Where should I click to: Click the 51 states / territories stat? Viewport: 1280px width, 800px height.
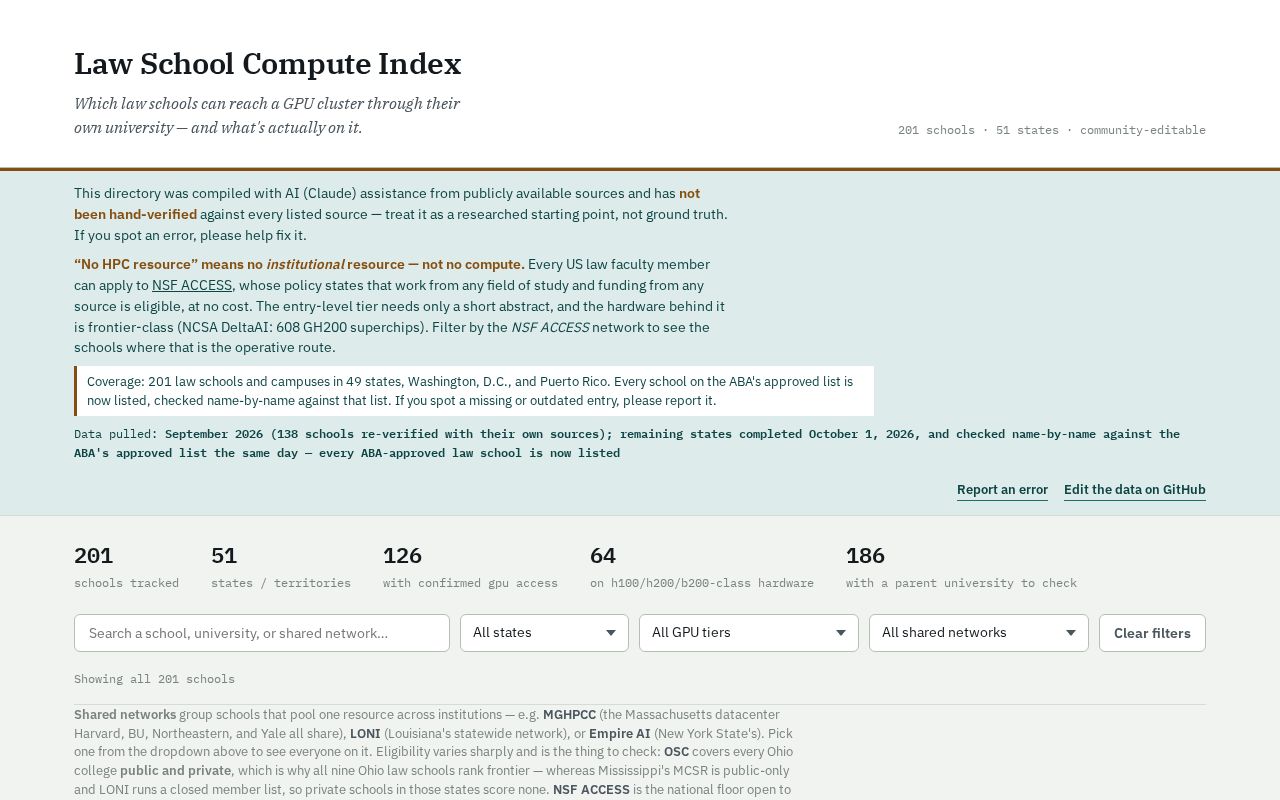pyautogui.click(x=281, y=567)
